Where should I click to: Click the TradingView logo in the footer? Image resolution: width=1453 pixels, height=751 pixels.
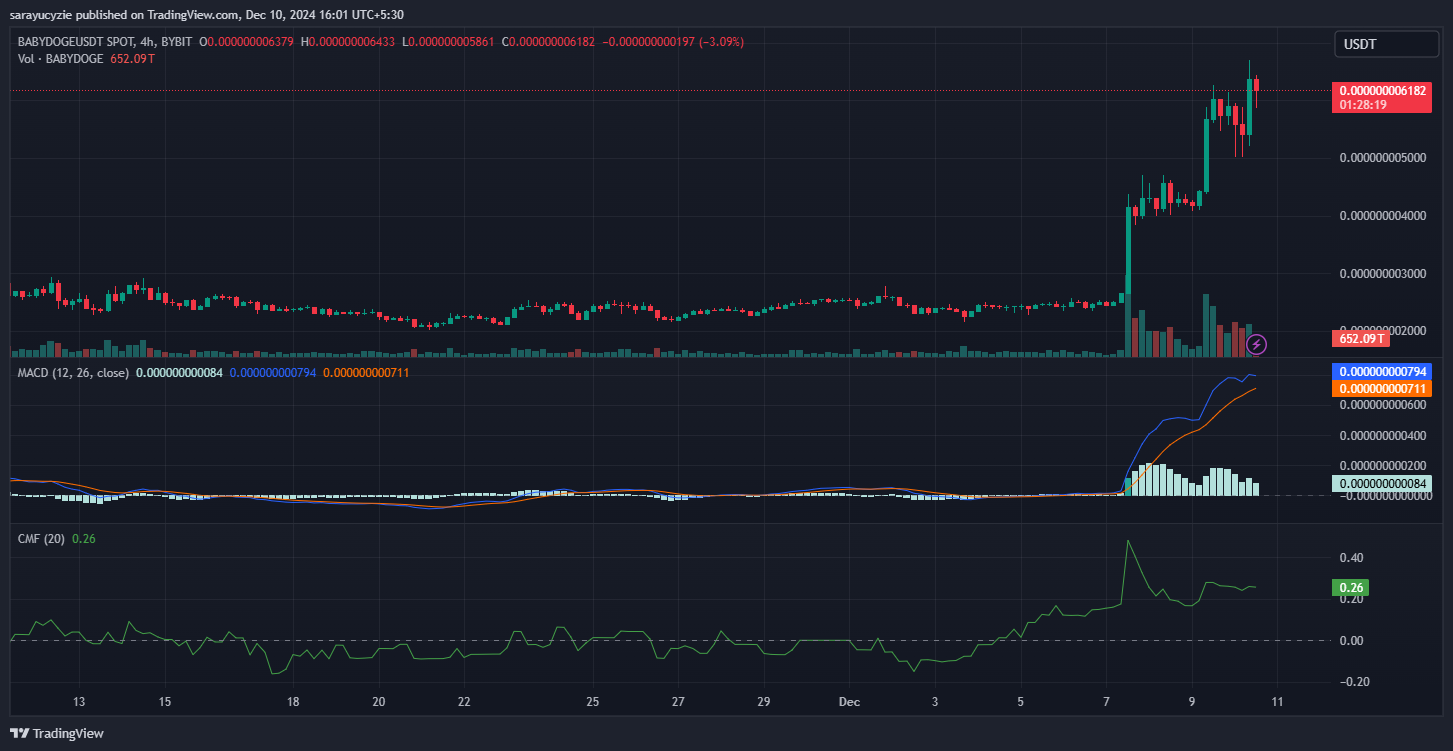pyautogui.click(x=58, y=733)
